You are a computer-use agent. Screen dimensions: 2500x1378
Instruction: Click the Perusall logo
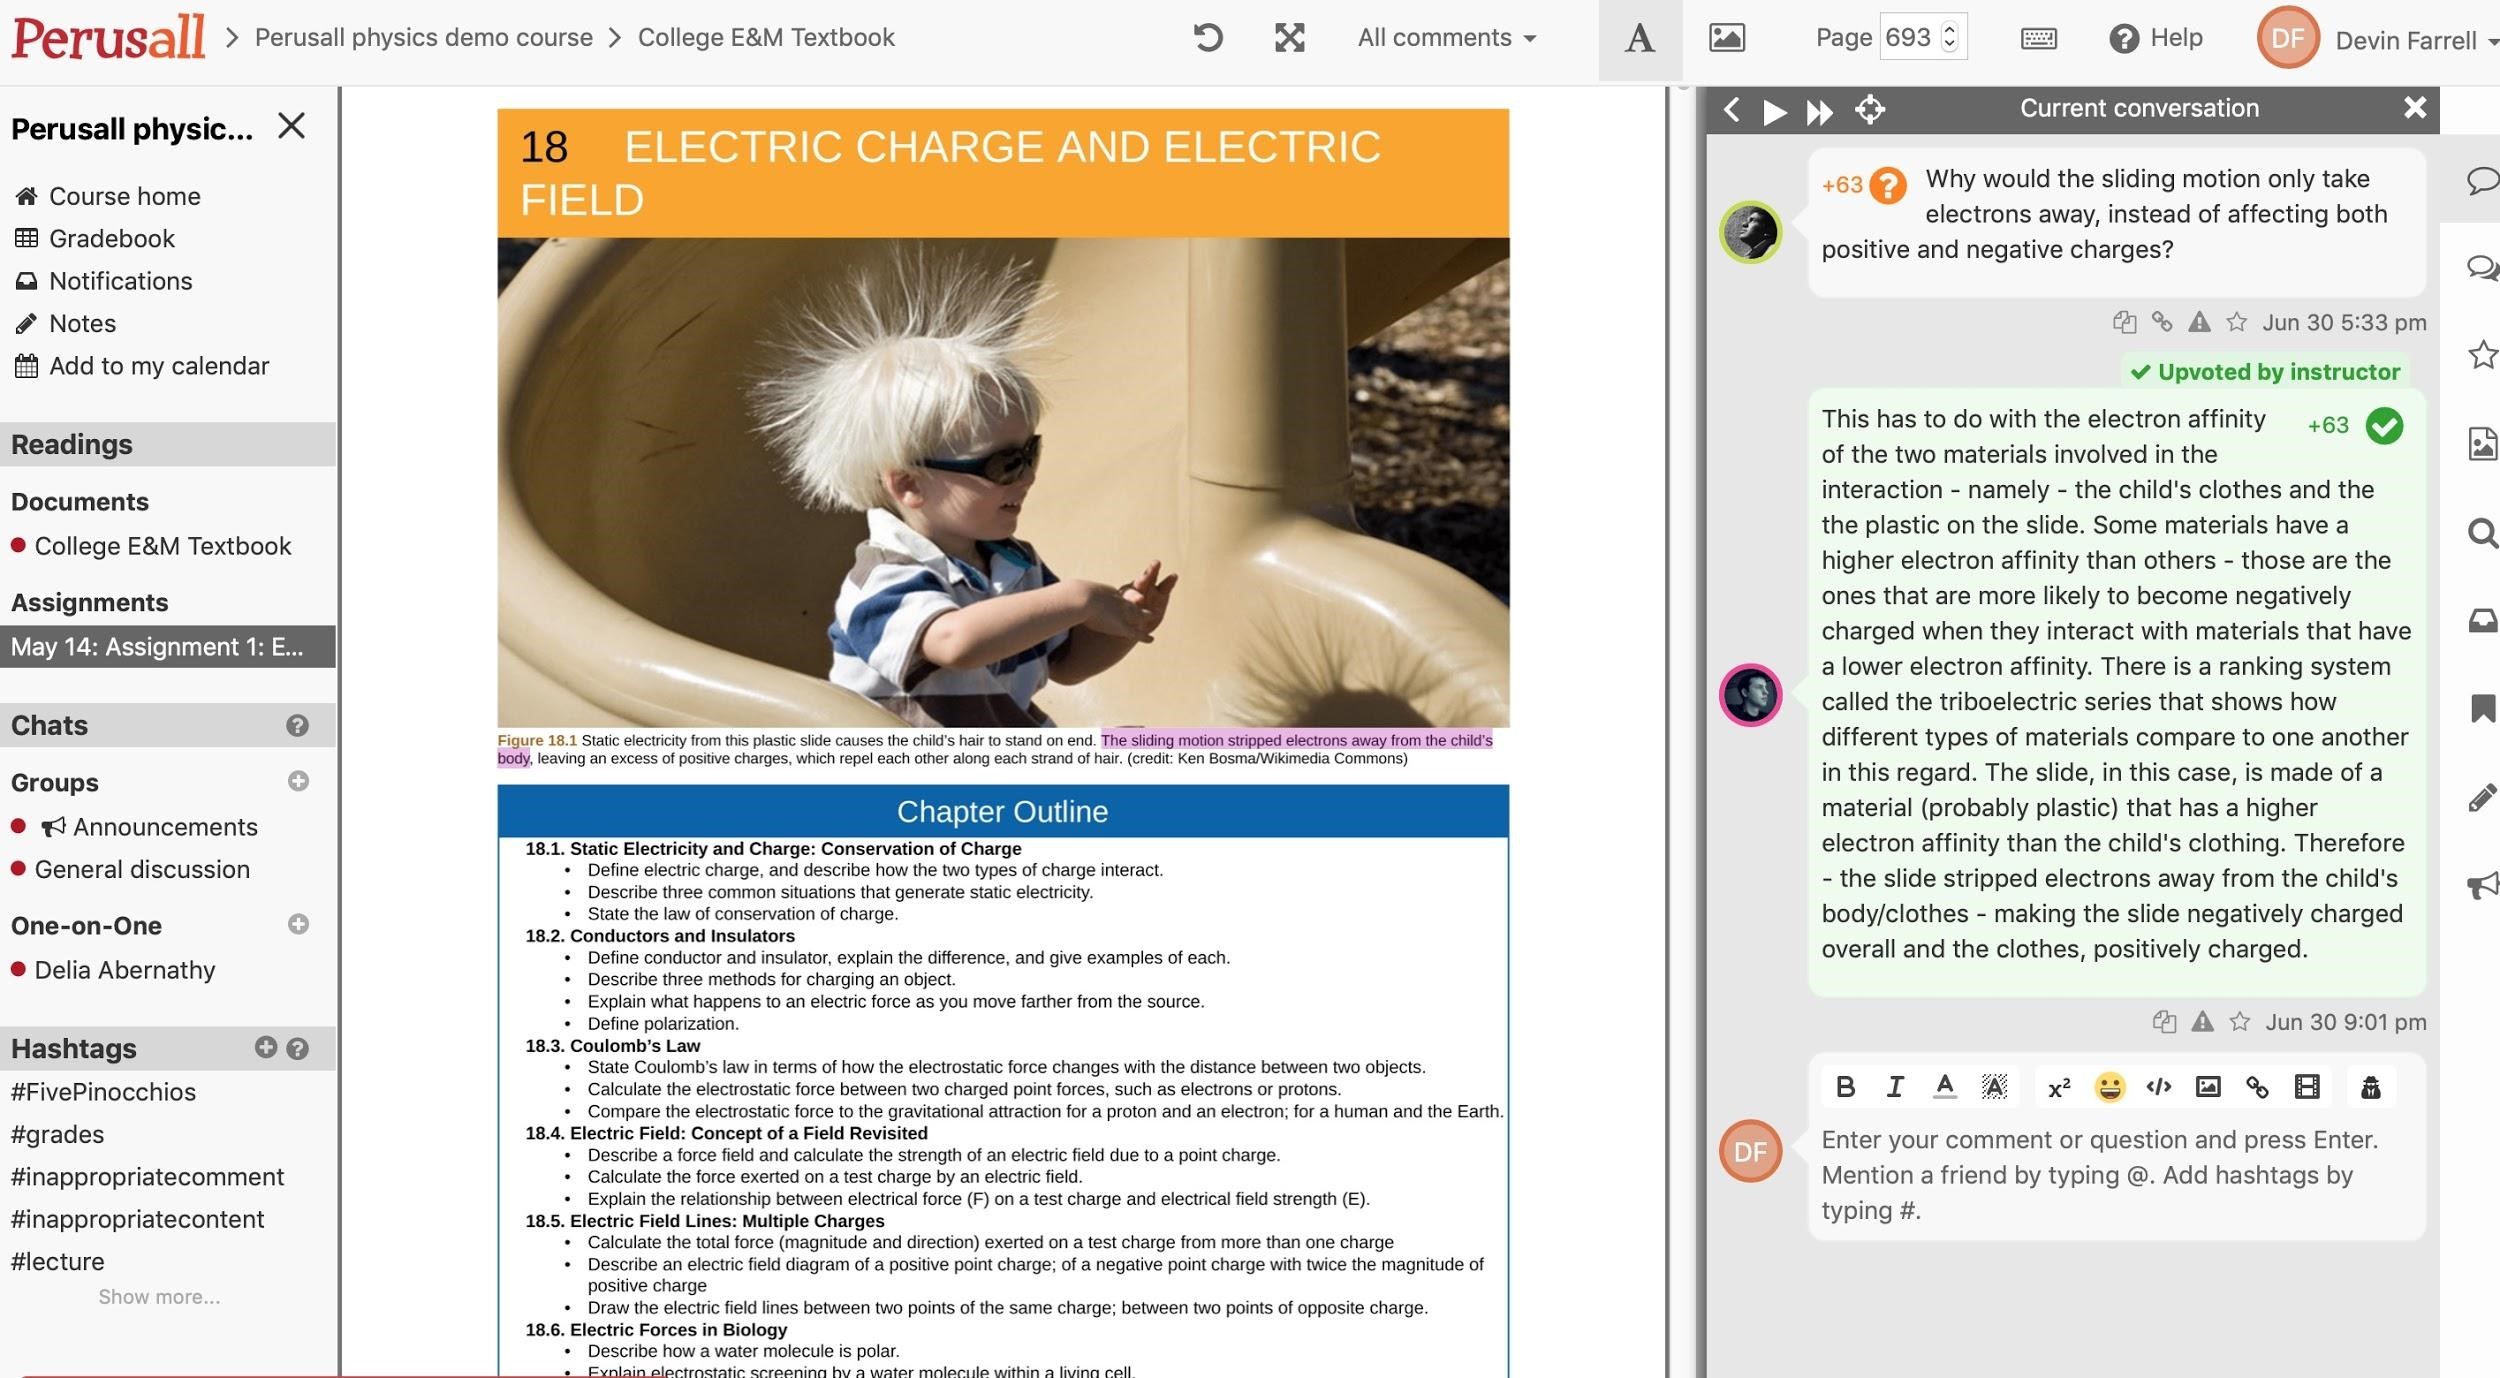pos(108,37)
